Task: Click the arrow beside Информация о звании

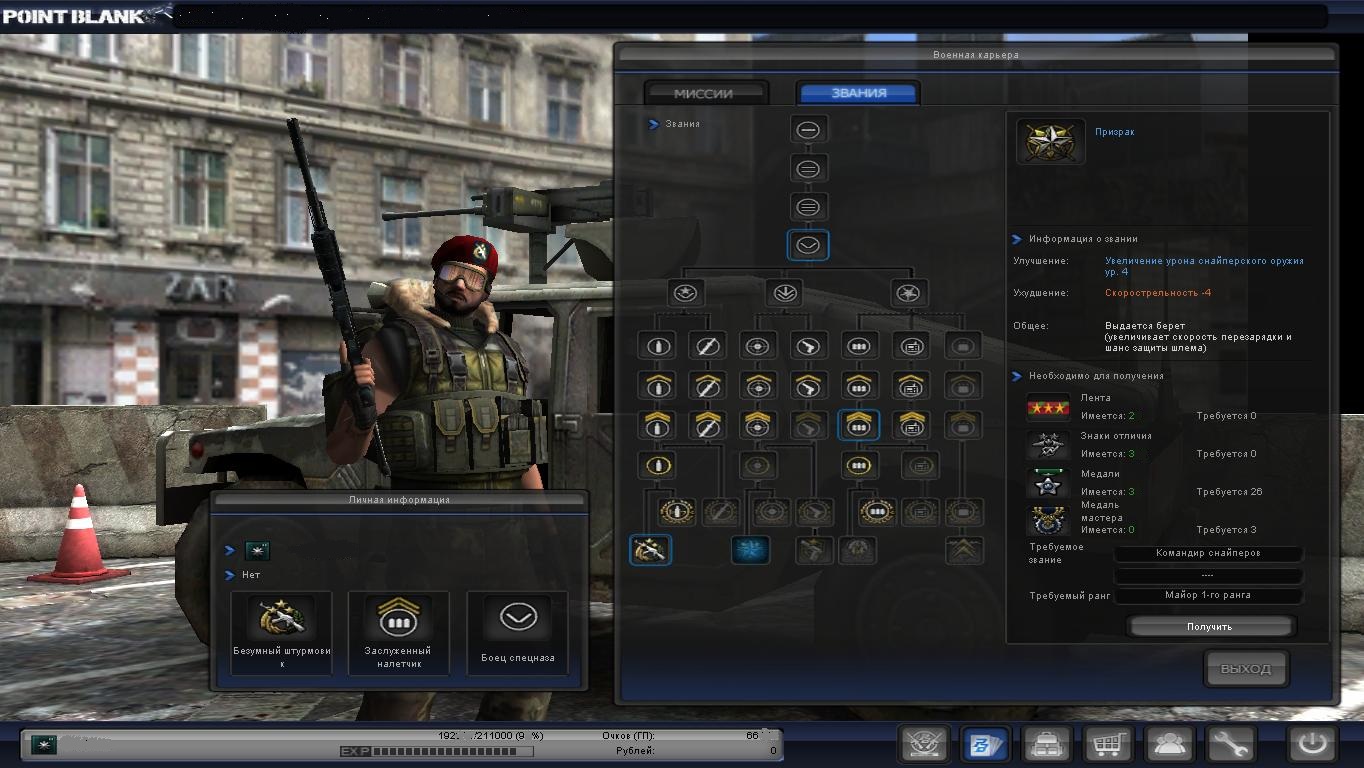Action: pyautogui.click(x=1017, y=240)
